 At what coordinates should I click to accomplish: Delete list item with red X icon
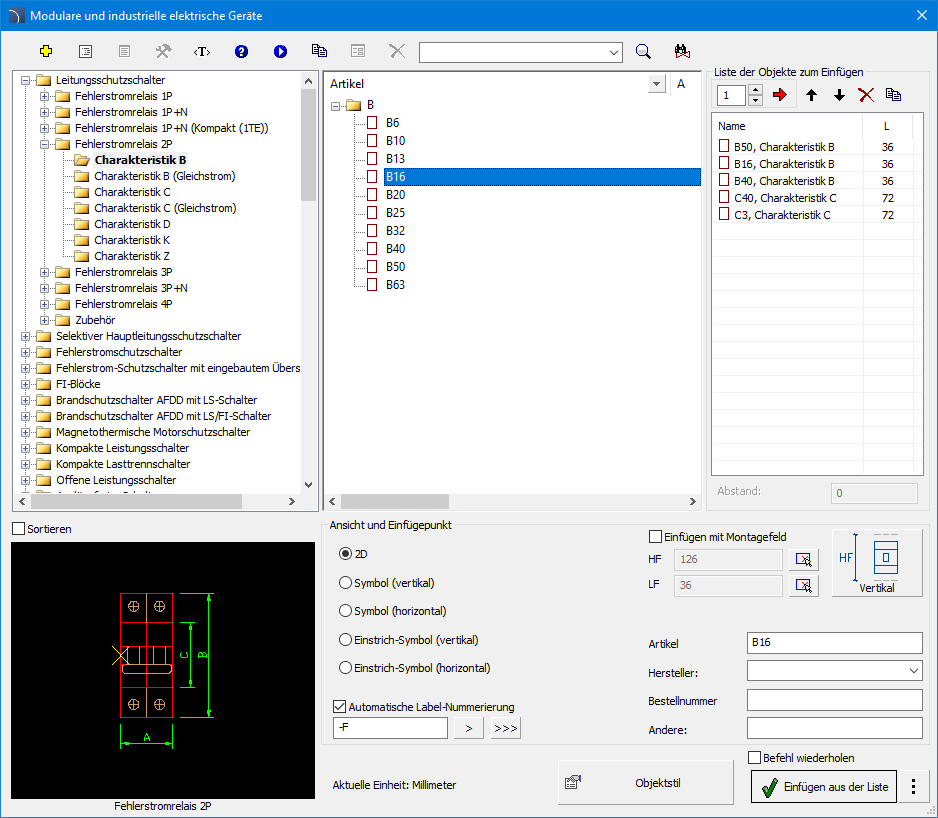click(x=866, y=95)
